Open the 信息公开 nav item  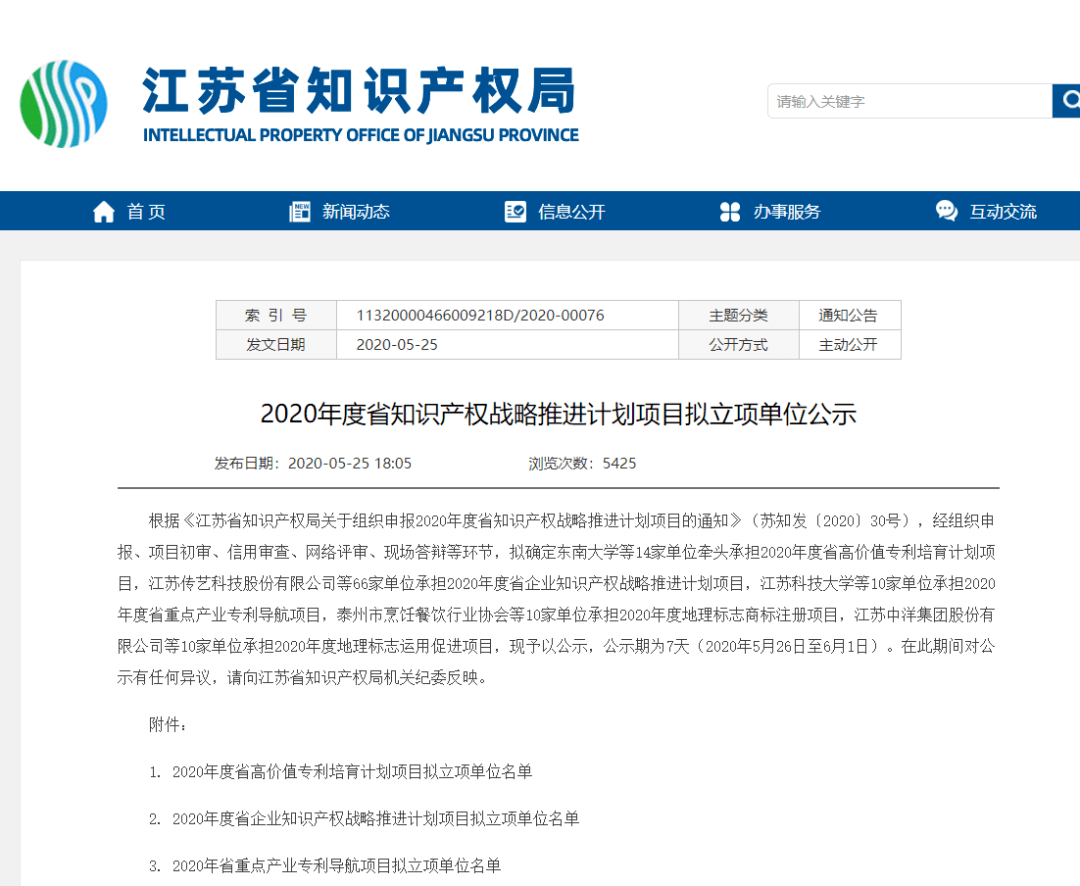(572, 212)
